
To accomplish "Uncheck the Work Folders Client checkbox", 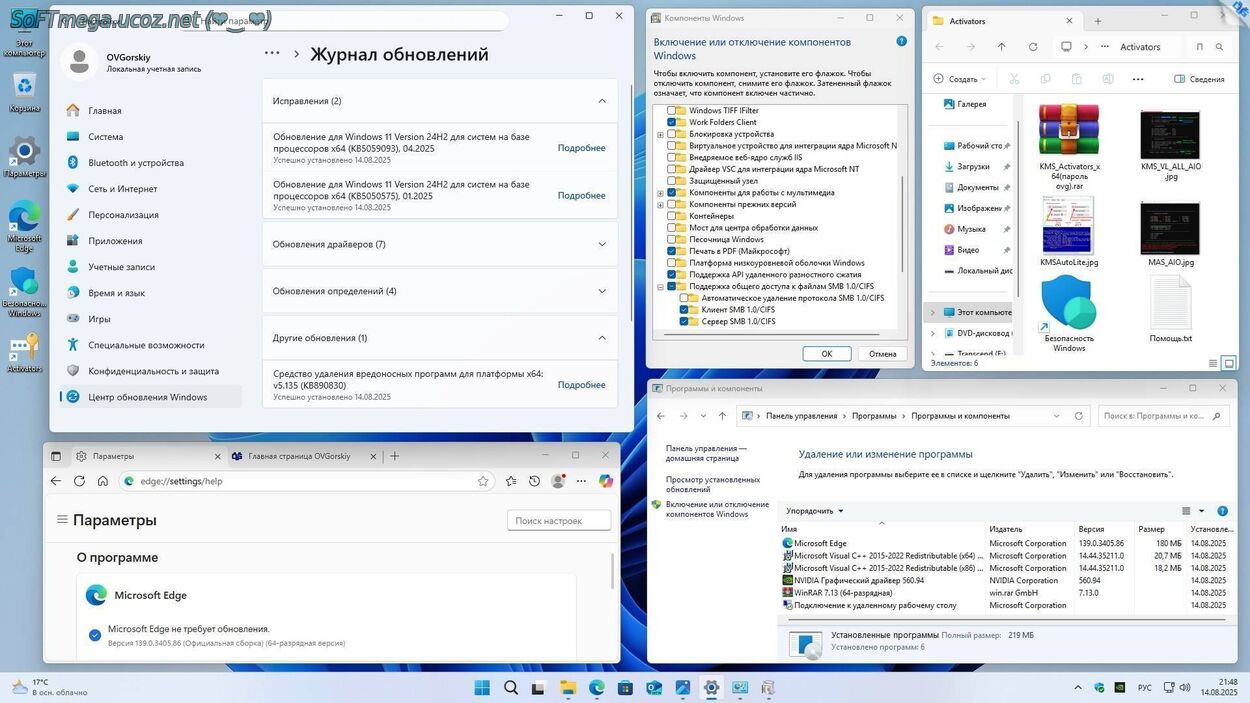I will (x=672, y=122).
